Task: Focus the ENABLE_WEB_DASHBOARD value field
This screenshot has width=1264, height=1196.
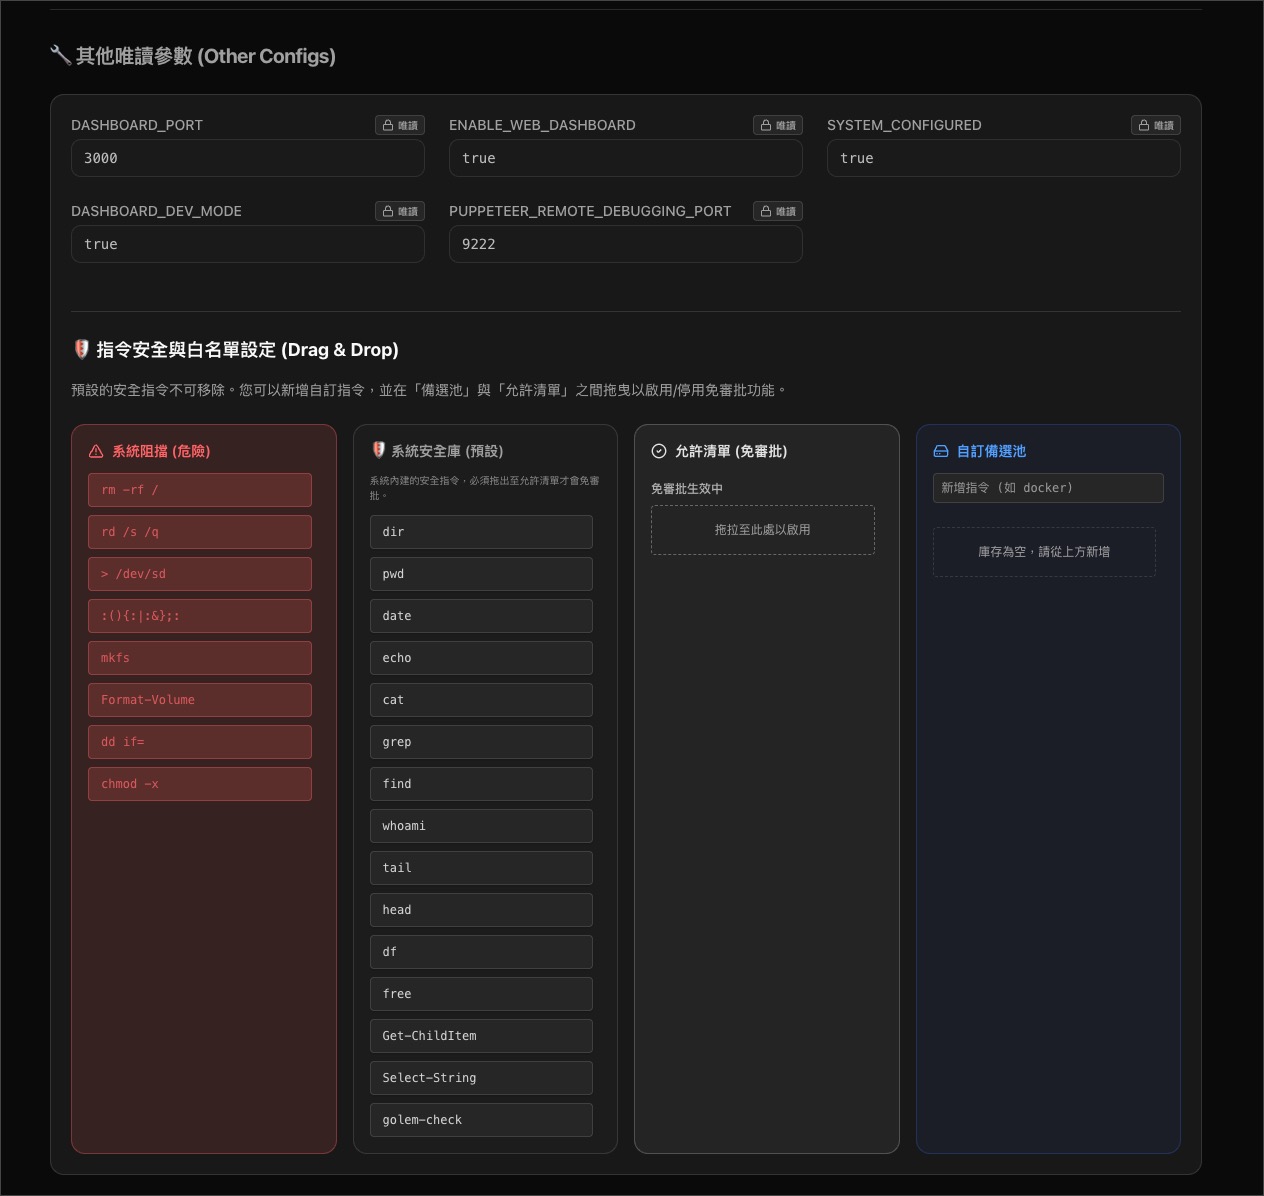Action: pos(626,158)
